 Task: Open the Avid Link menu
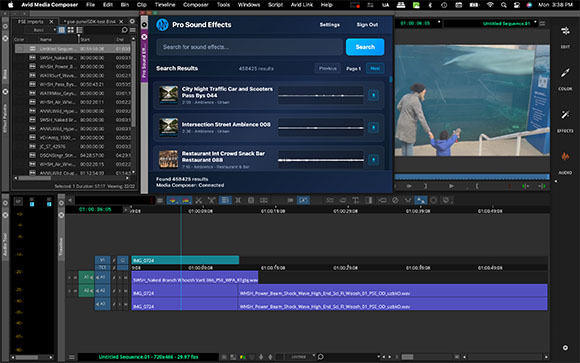pos(301,5)
